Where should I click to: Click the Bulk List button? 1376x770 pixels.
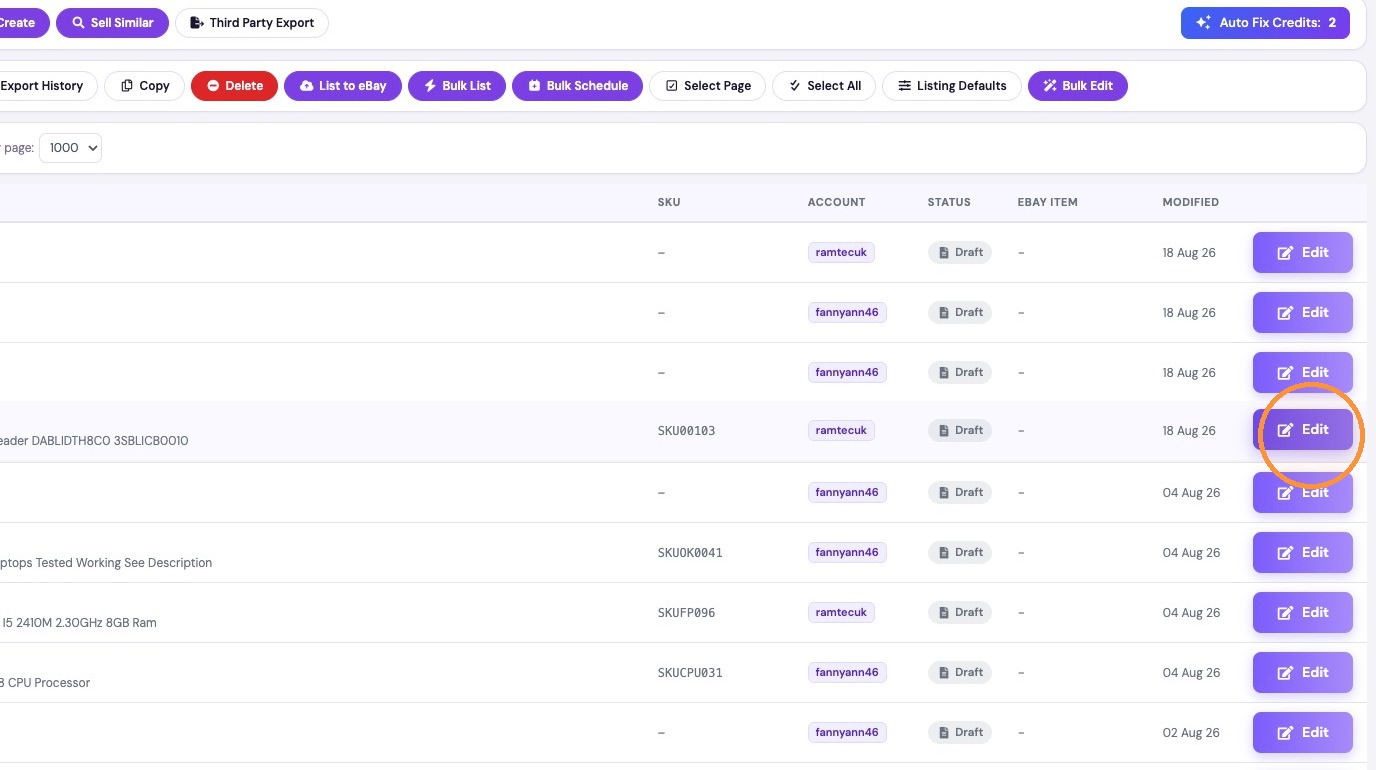(457, 85)
